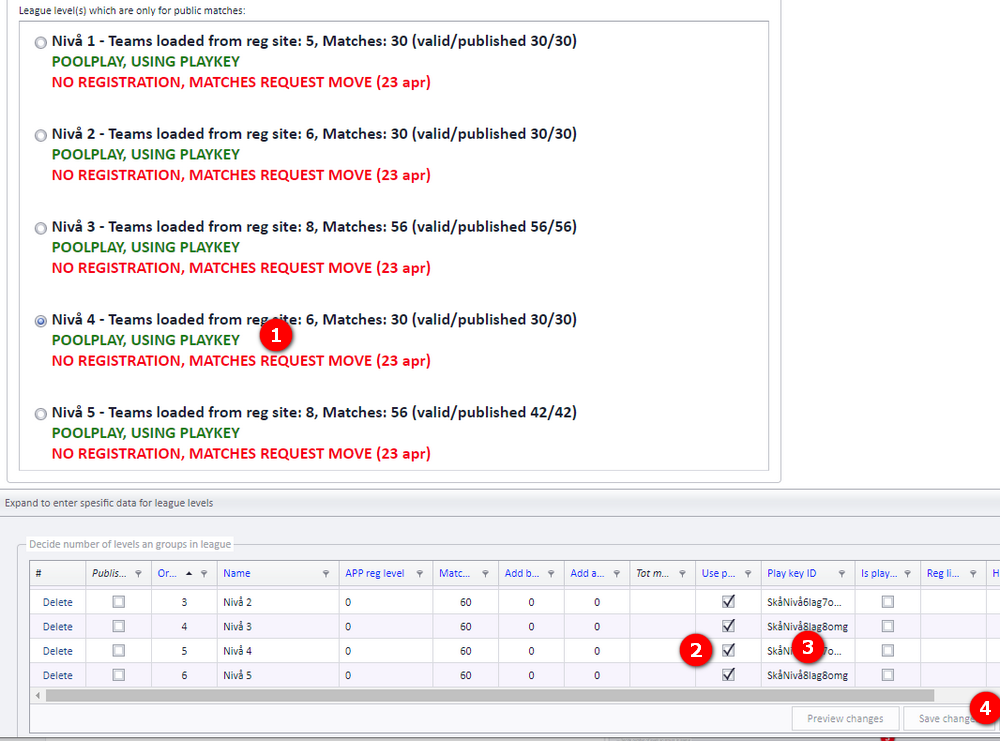
Task: Click Name cell containing Nivå 4
Action: (x=278, y=650)
